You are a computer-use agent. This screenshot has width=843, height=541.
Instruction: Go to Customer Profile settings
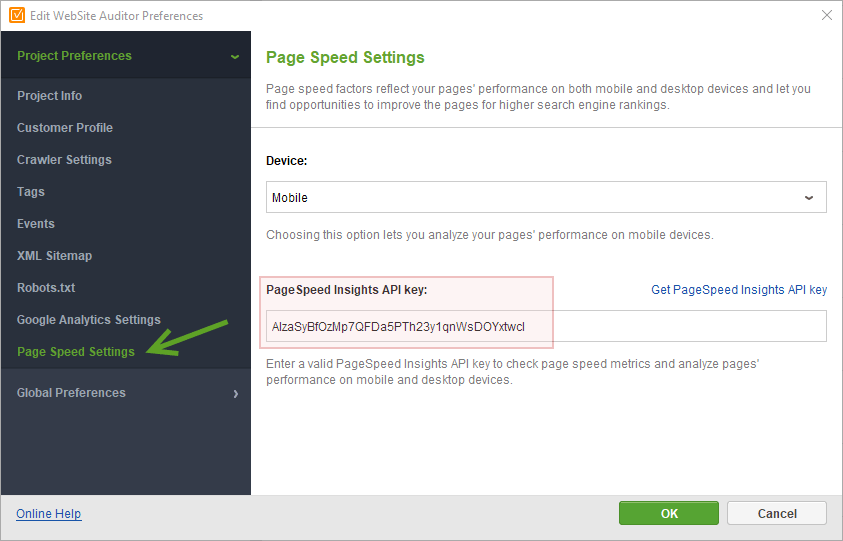pos(65,128)
